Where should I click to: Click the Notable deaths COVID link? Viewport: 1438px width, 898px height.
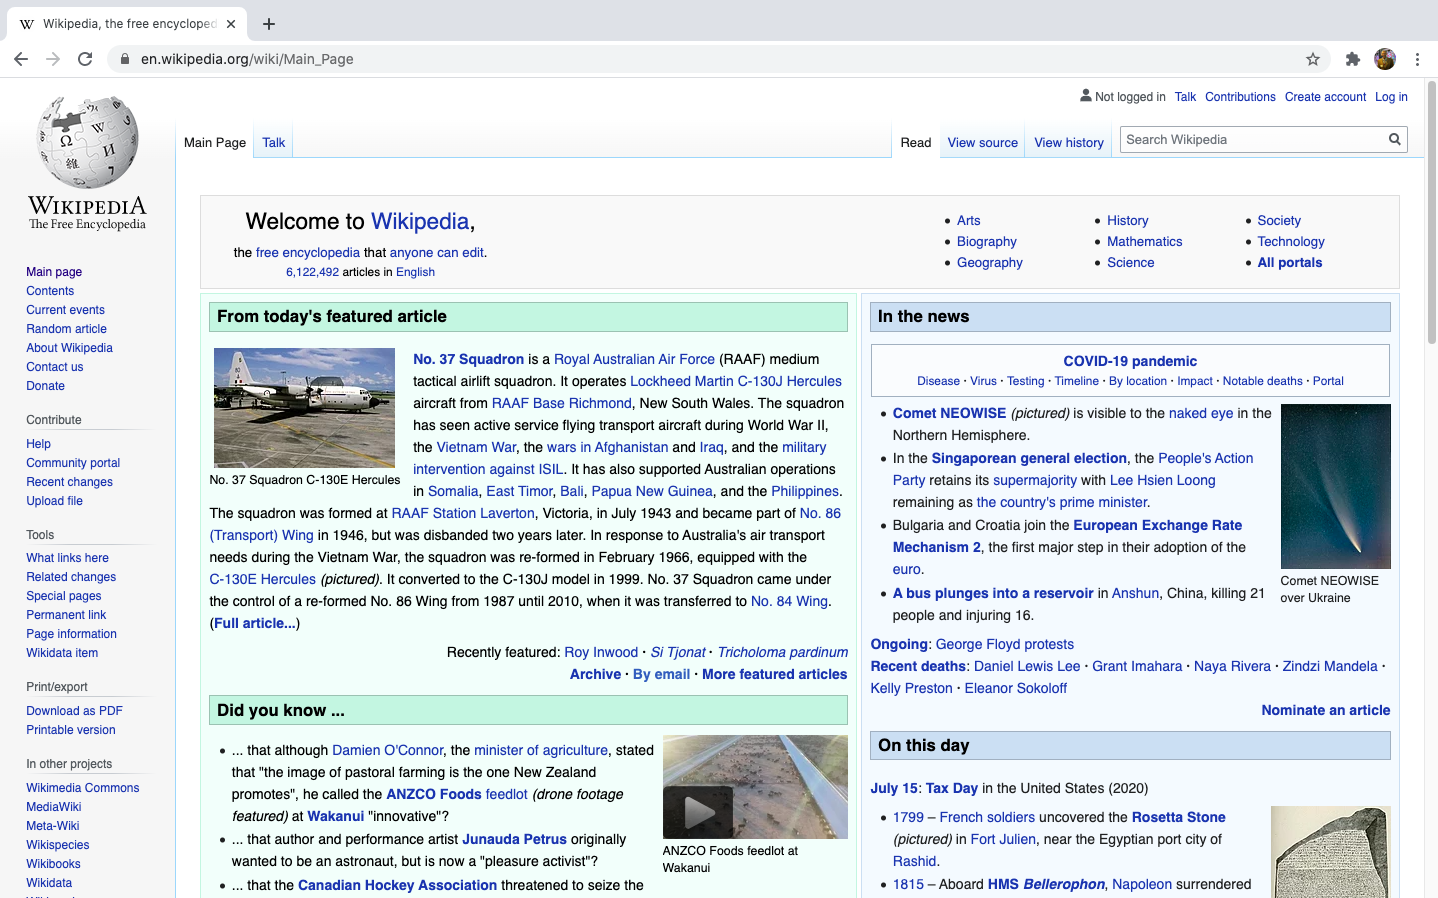(x=1262, y=381)
